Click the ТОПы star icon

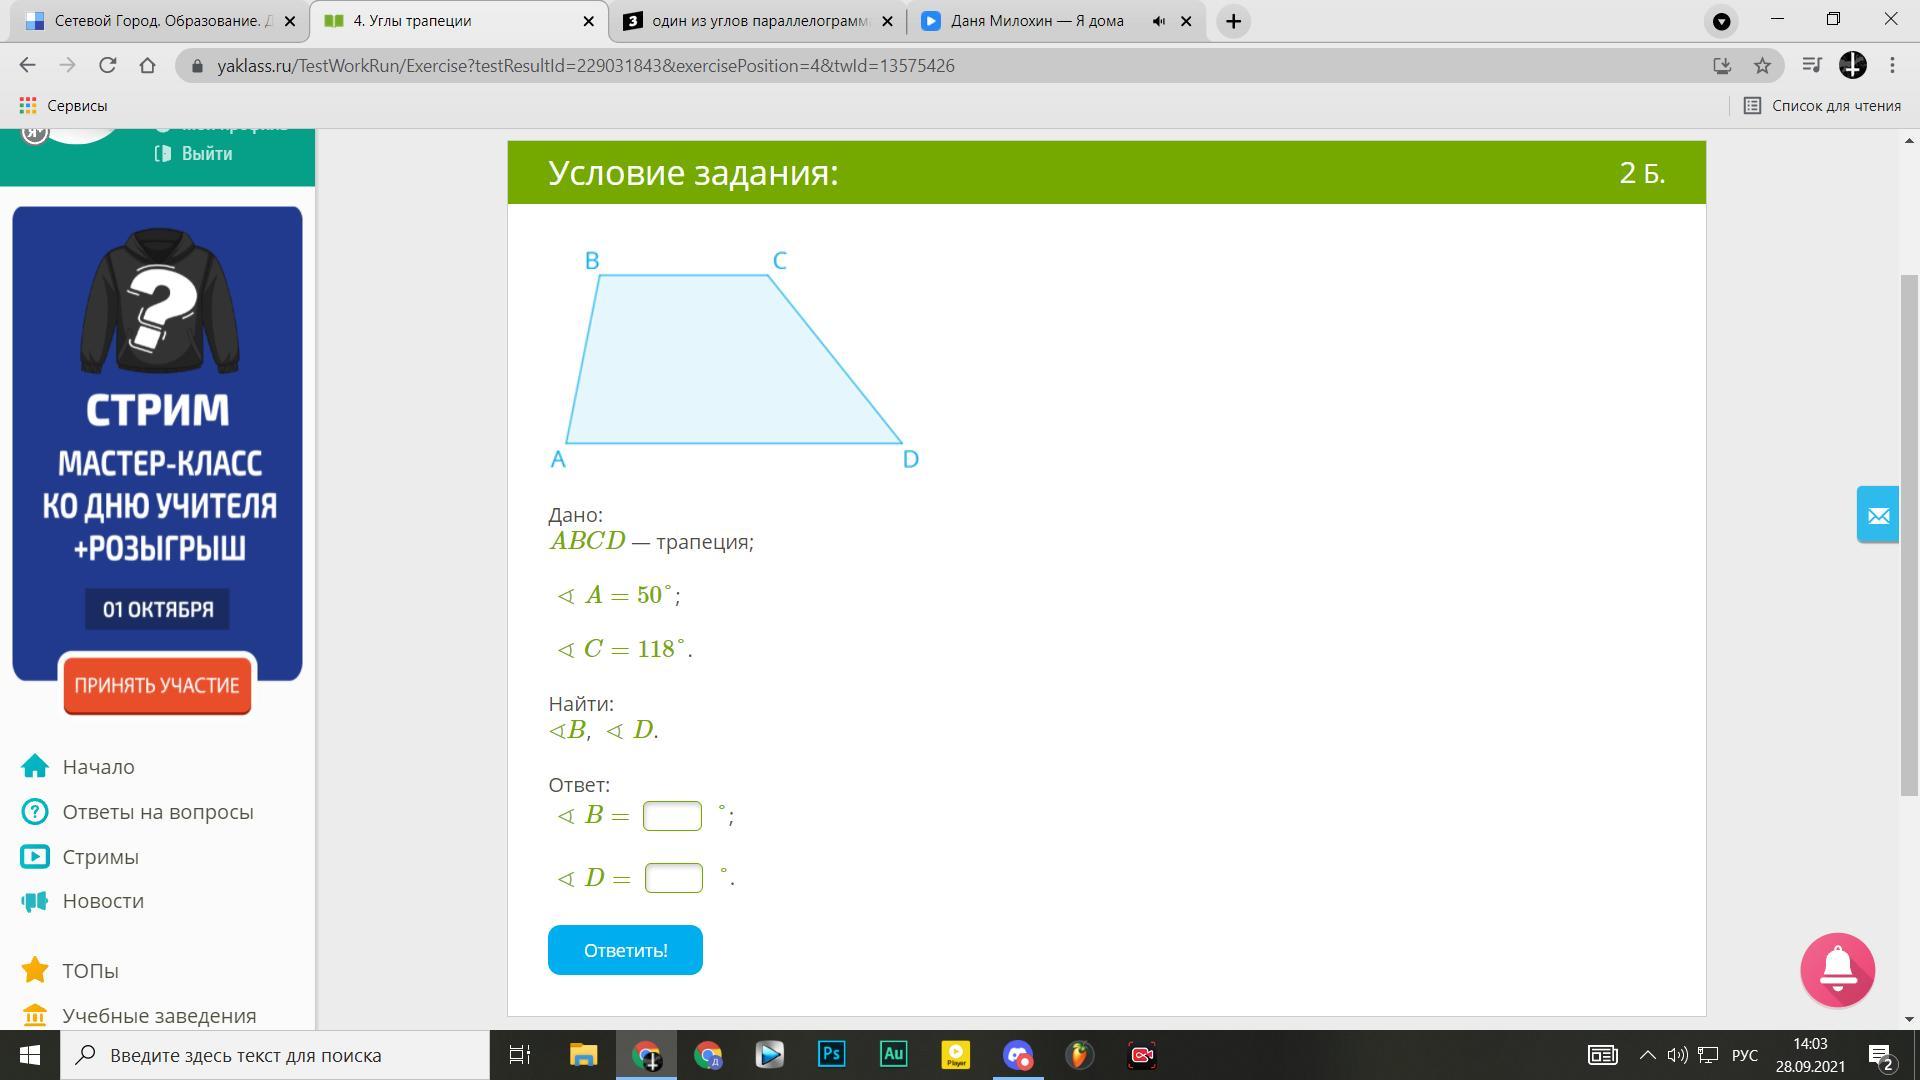[x=35, y=970]
